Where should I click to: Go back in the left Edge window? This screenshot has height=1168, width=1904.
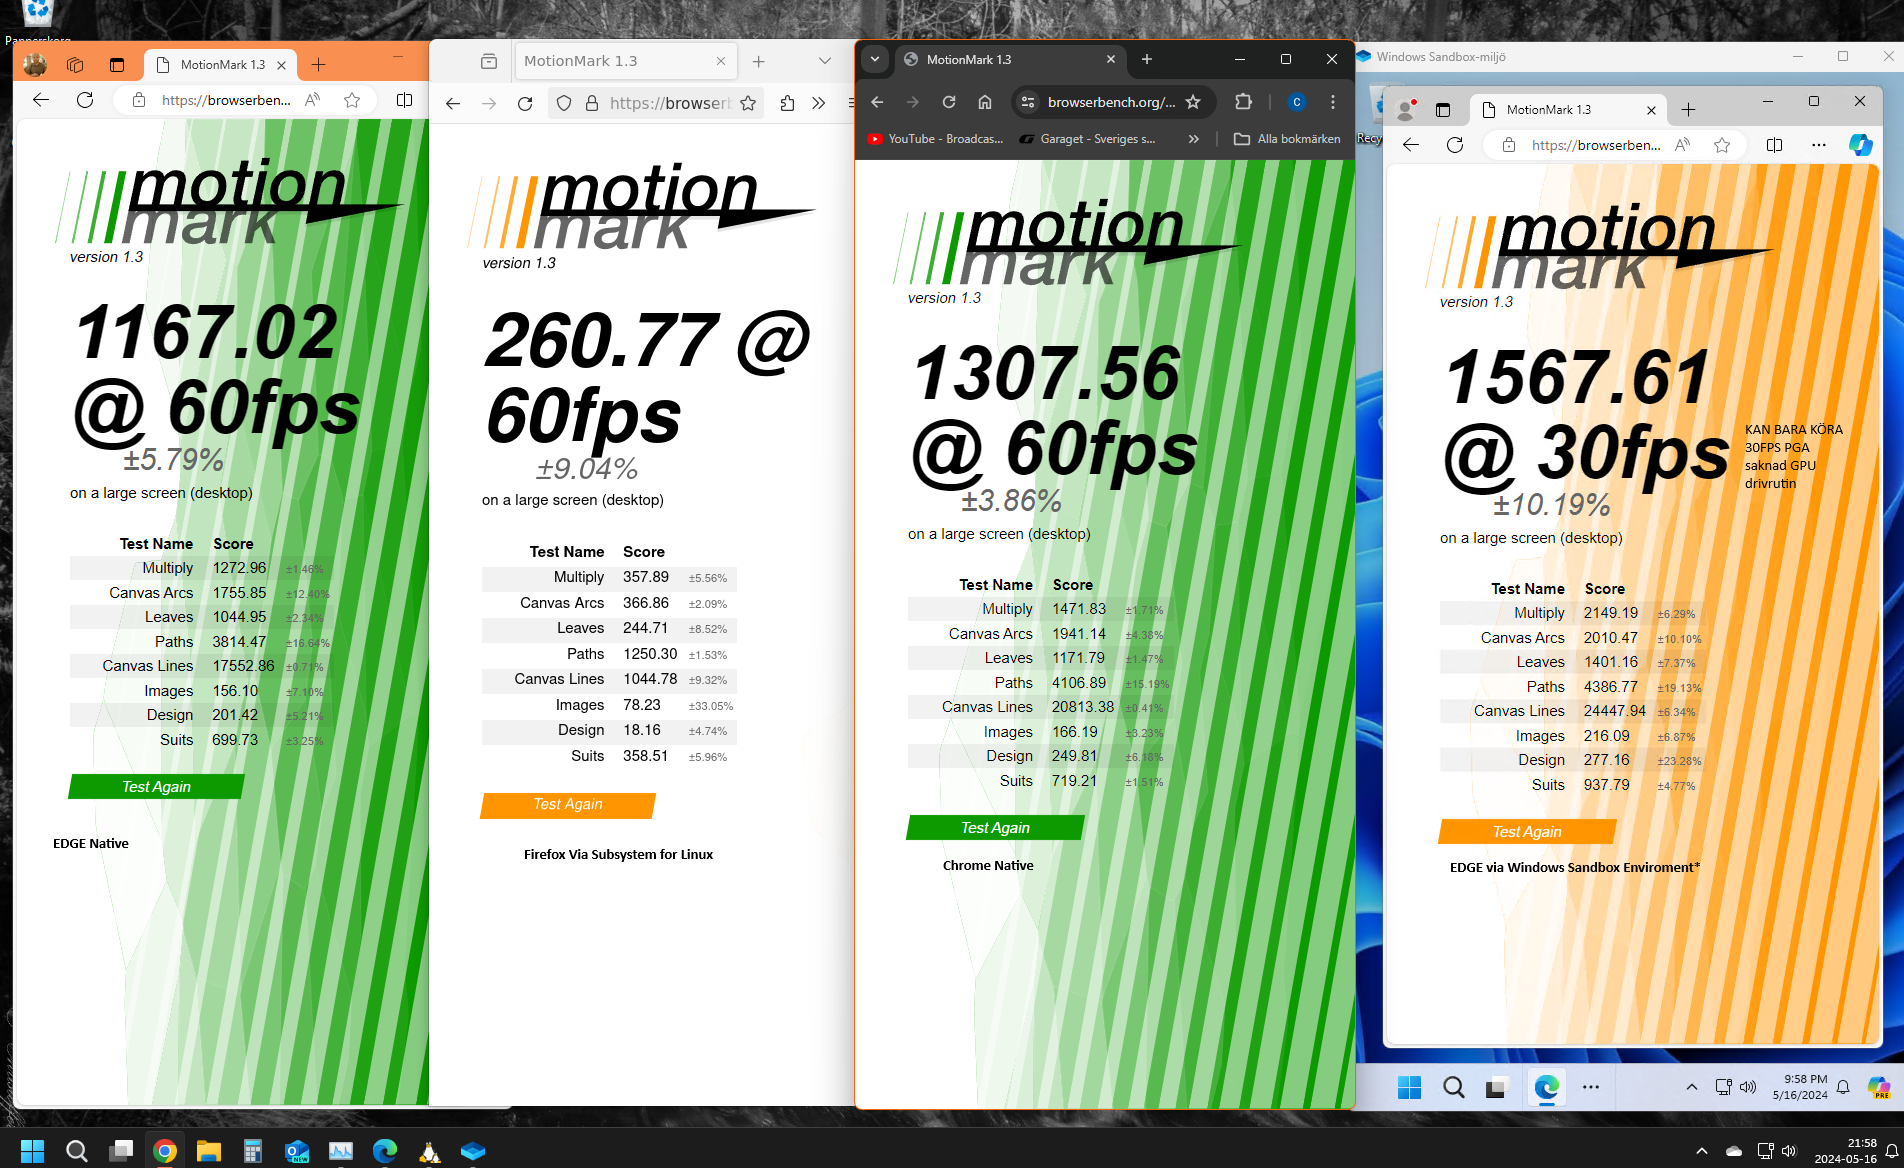(x=41, y=100)
